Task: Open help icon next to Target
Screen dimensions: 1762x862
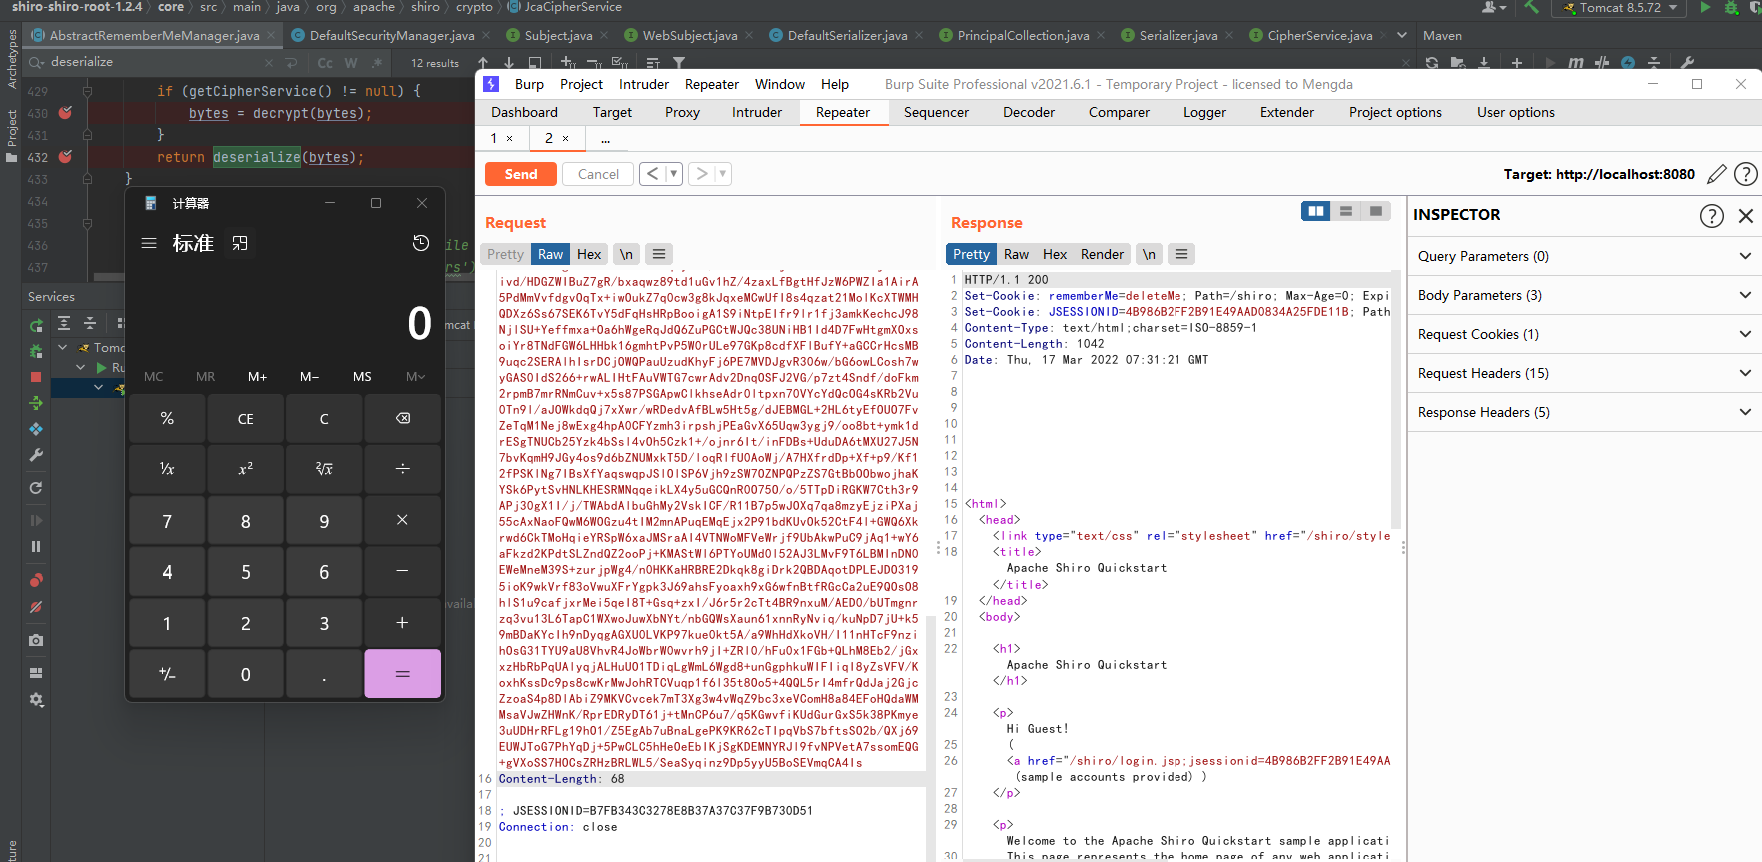Action: click(1745, 174)
